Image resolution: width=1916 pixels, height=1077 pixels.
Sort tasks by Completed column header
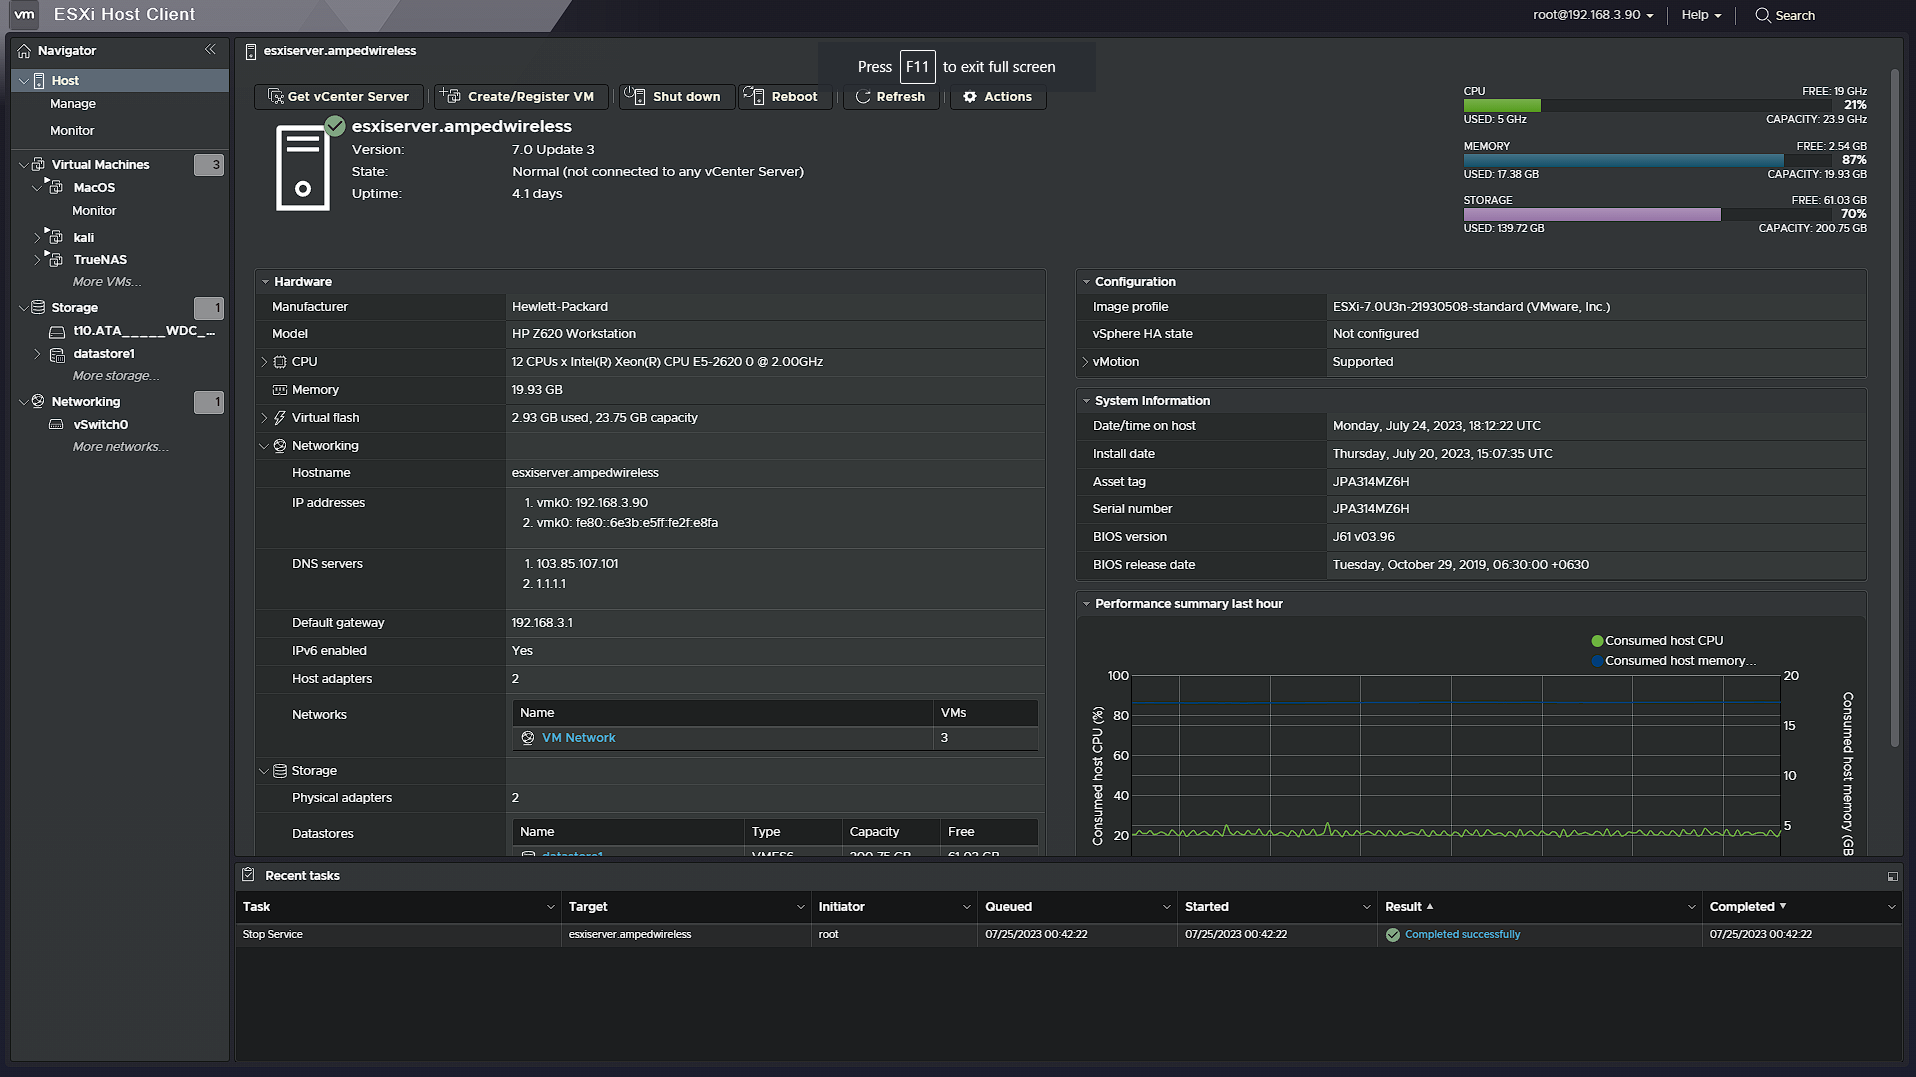tap(1741, 907)
